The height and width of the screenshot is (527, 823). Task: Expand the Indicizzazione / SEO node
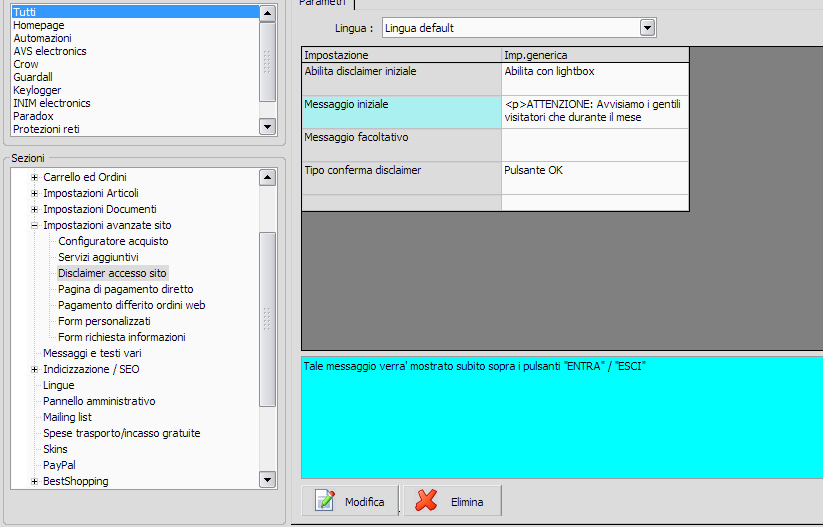(x=35, y=370)
